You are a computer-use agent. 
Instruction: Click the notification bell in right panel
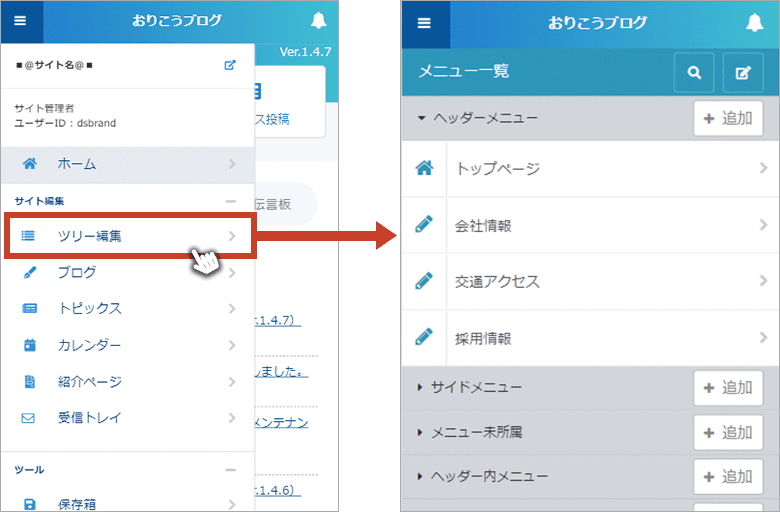point(755,22)
